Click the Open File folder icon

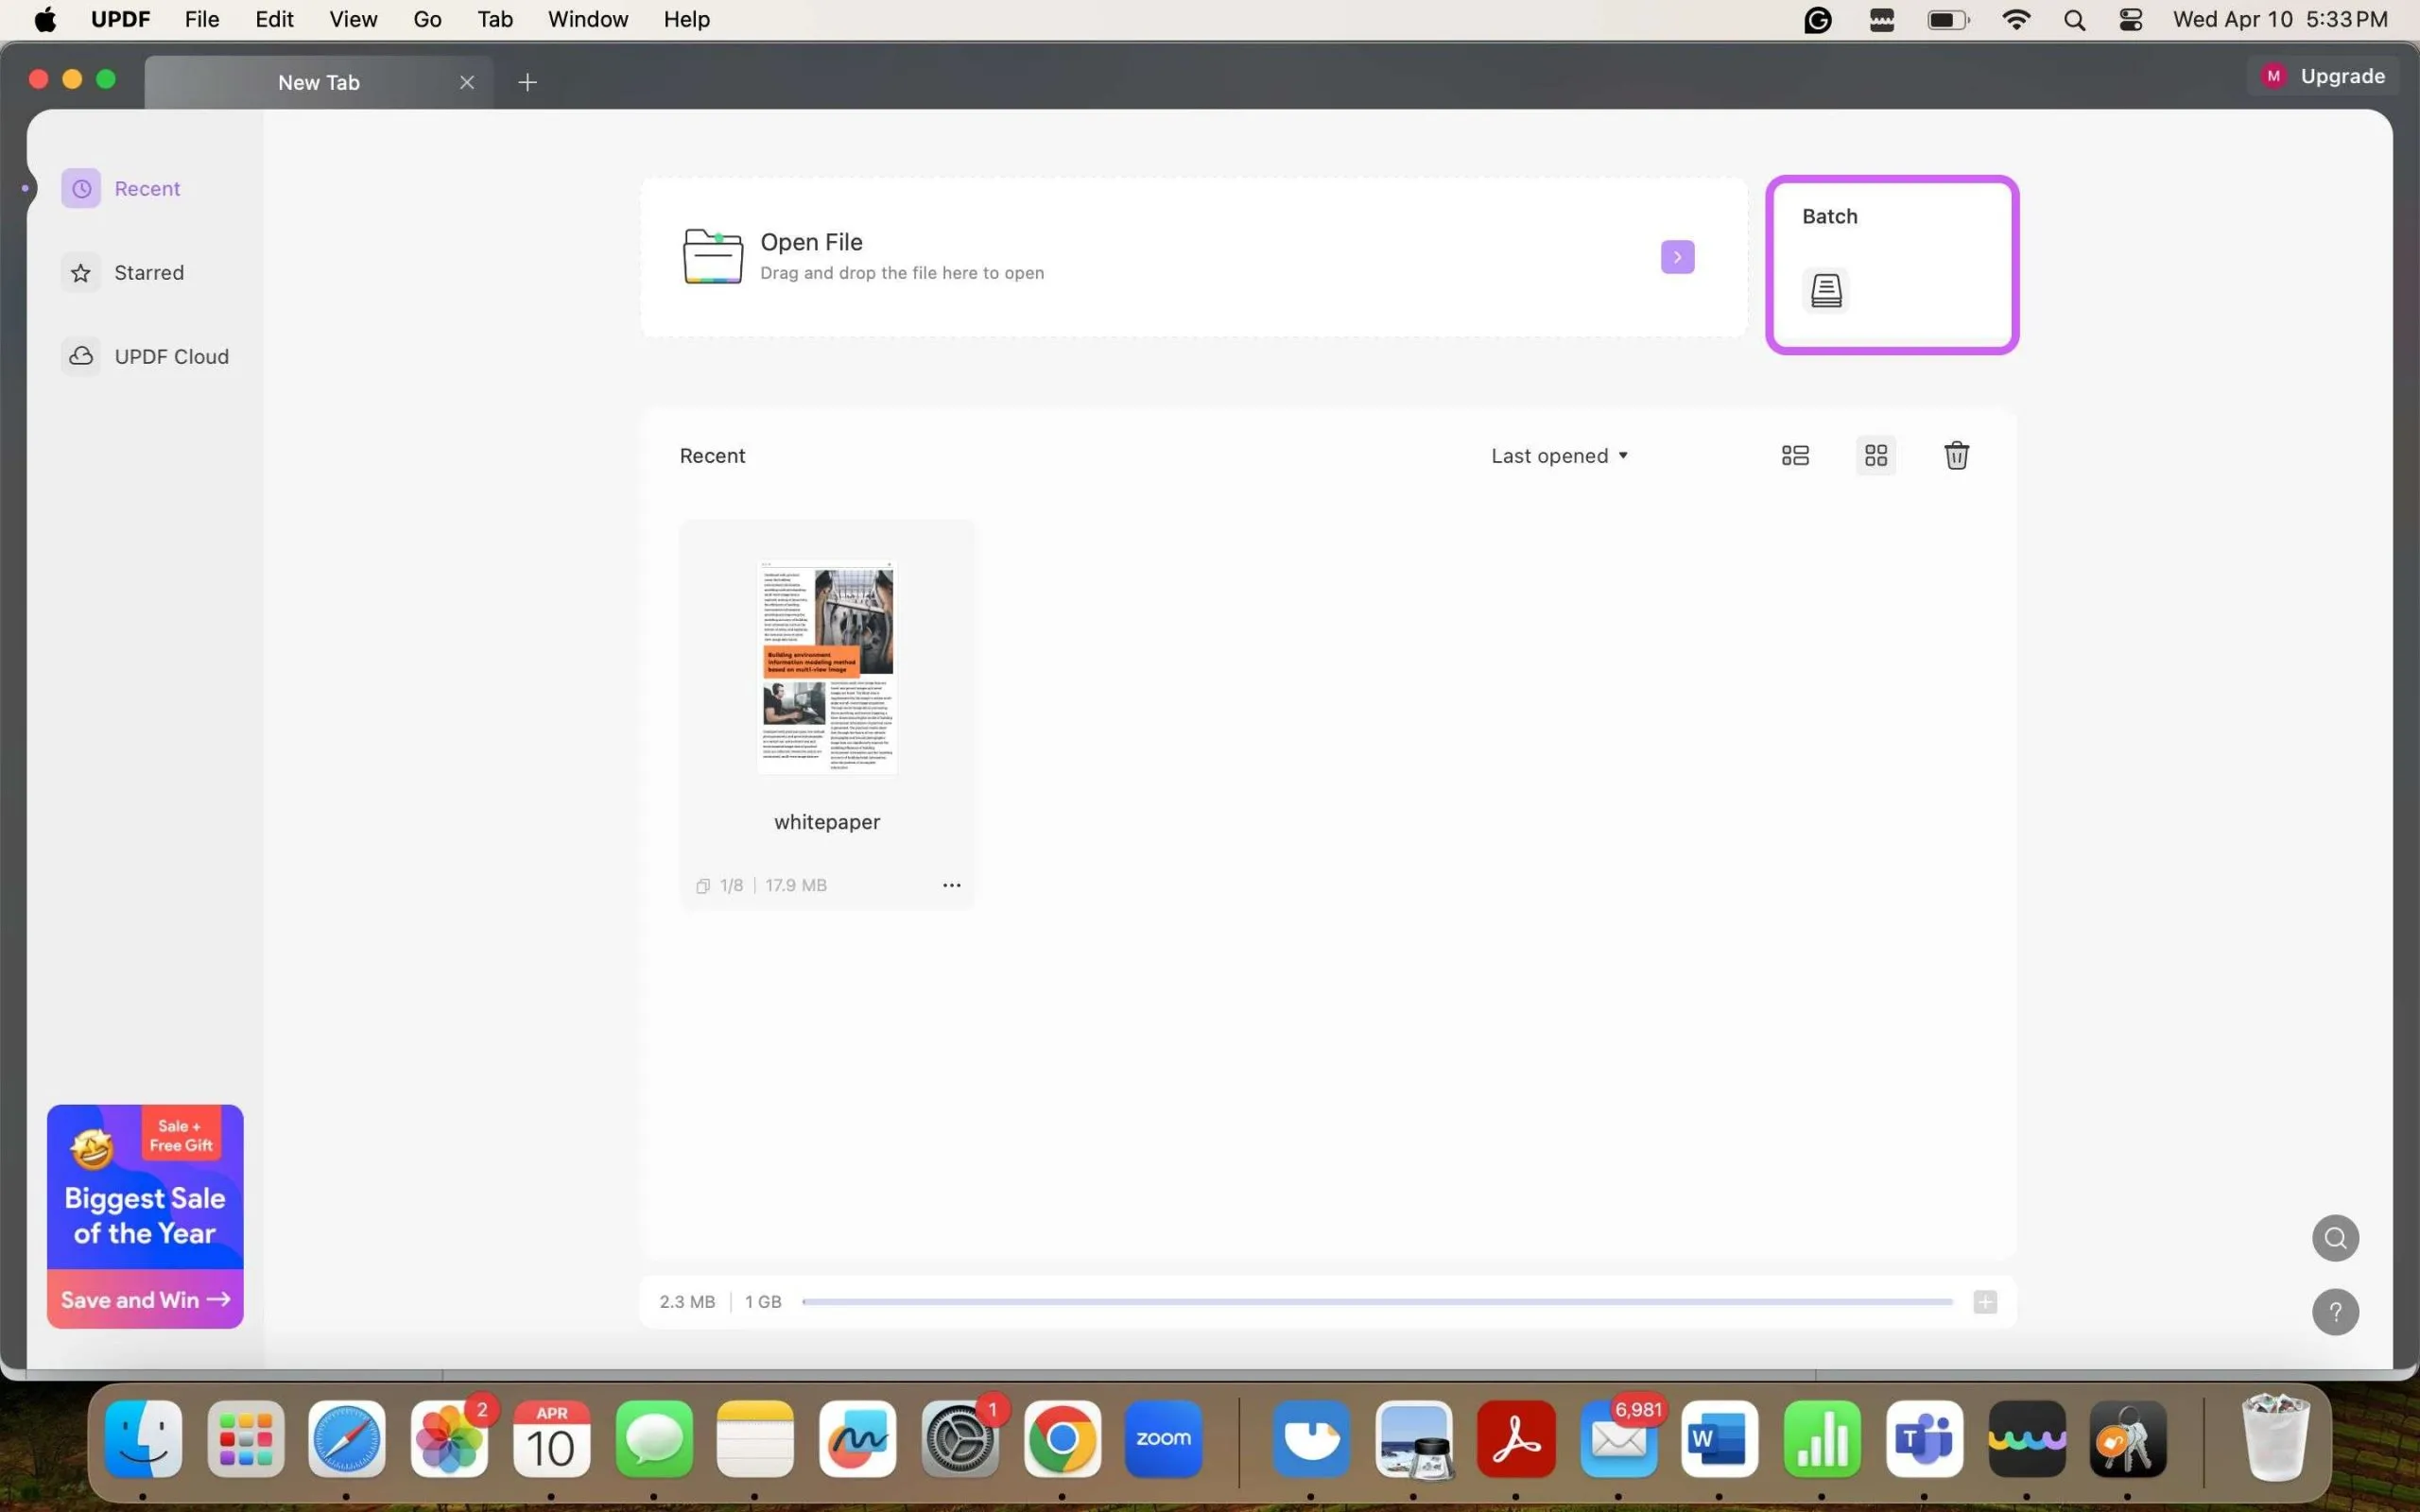pyautogui.click(x=712, y=257)
